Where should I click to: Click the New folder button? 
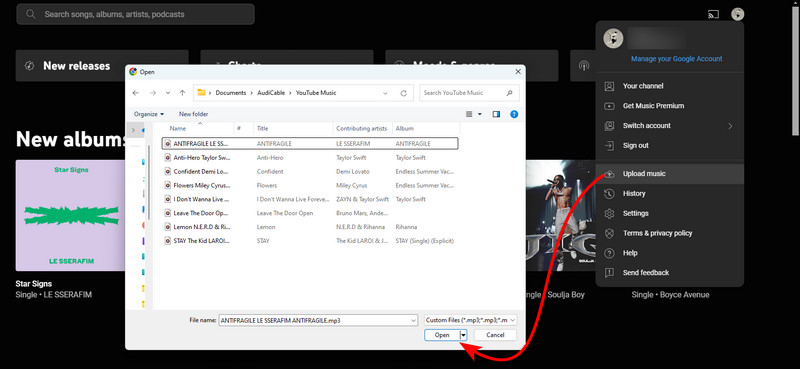coord(193,114)
